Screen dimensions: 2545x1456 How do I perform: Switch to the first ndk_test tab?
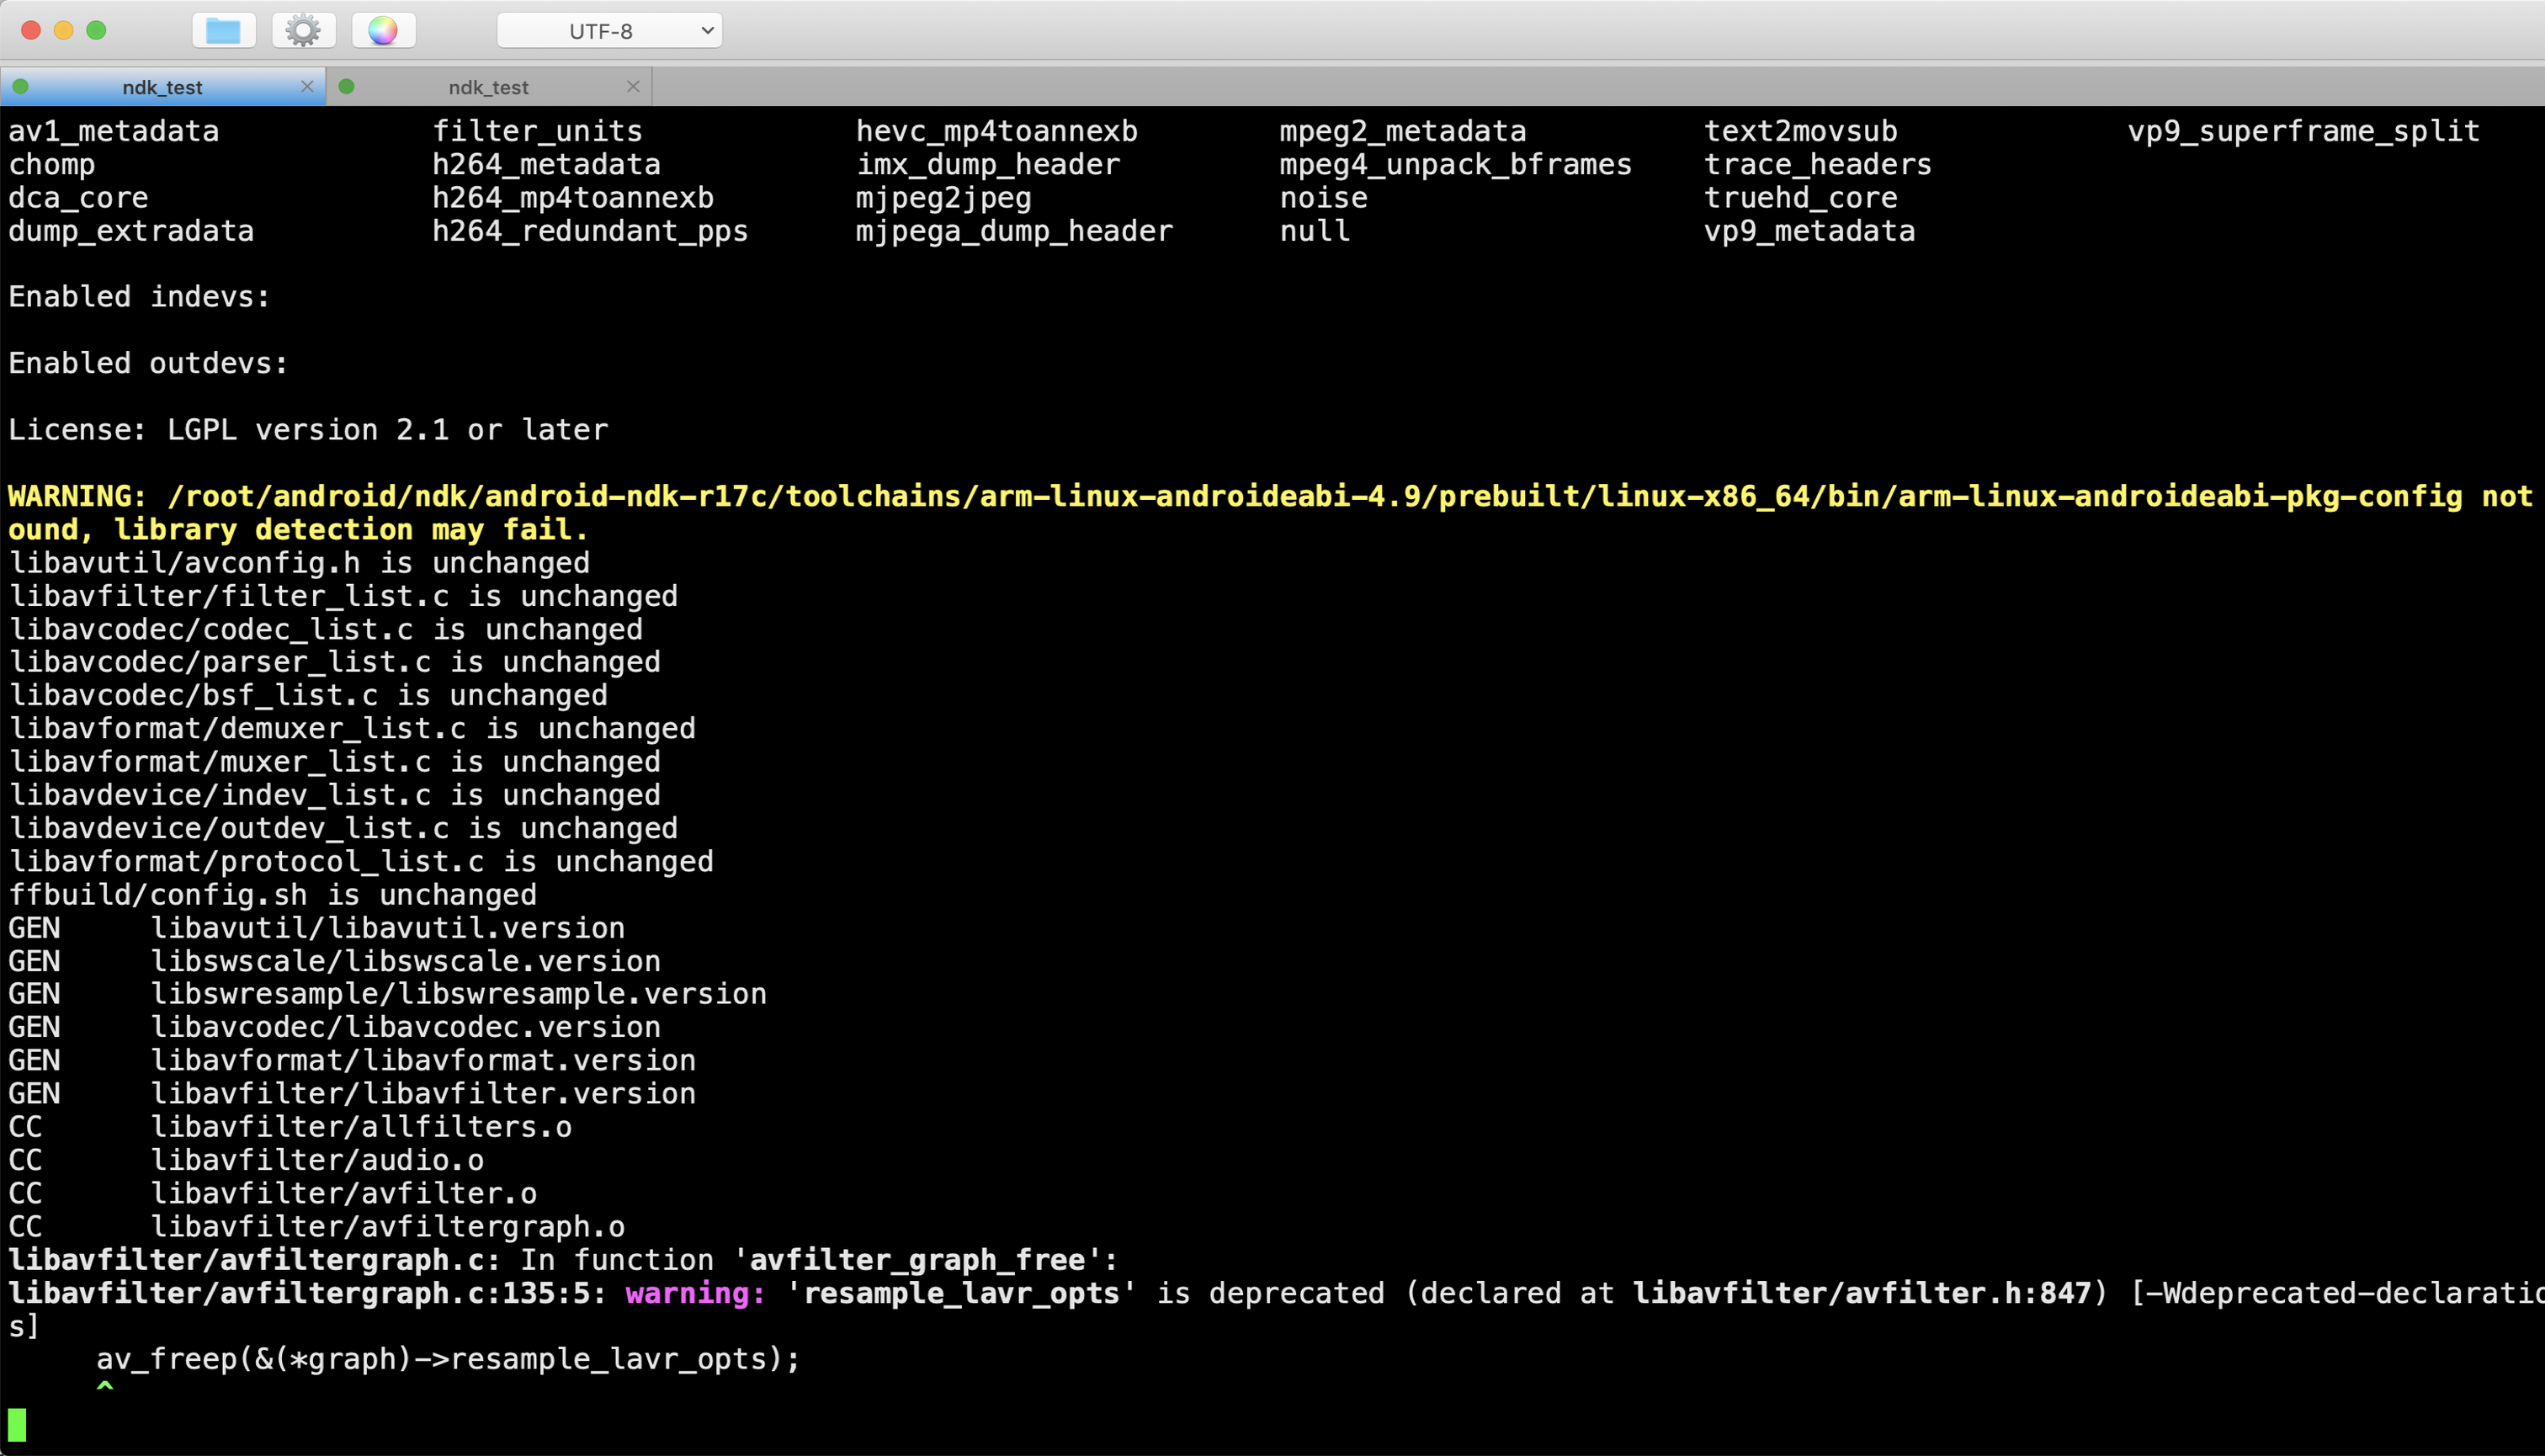tap(162, 87)
